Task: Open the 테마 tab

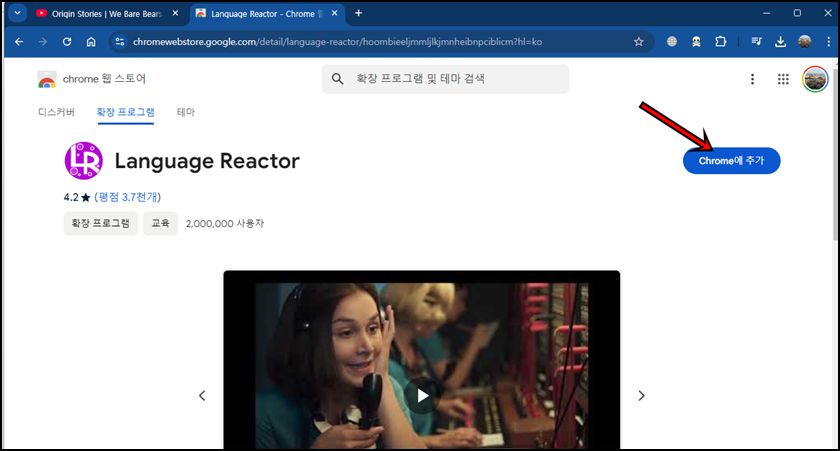Action: 185,112
